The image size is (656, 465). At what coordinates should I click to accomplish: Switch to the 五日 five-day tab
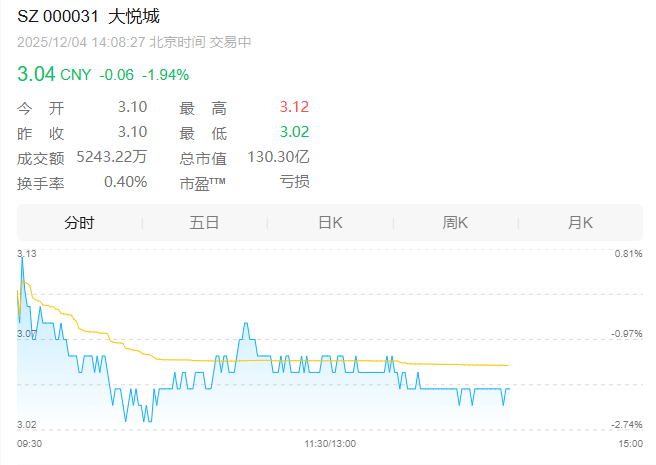pos(205,223)
